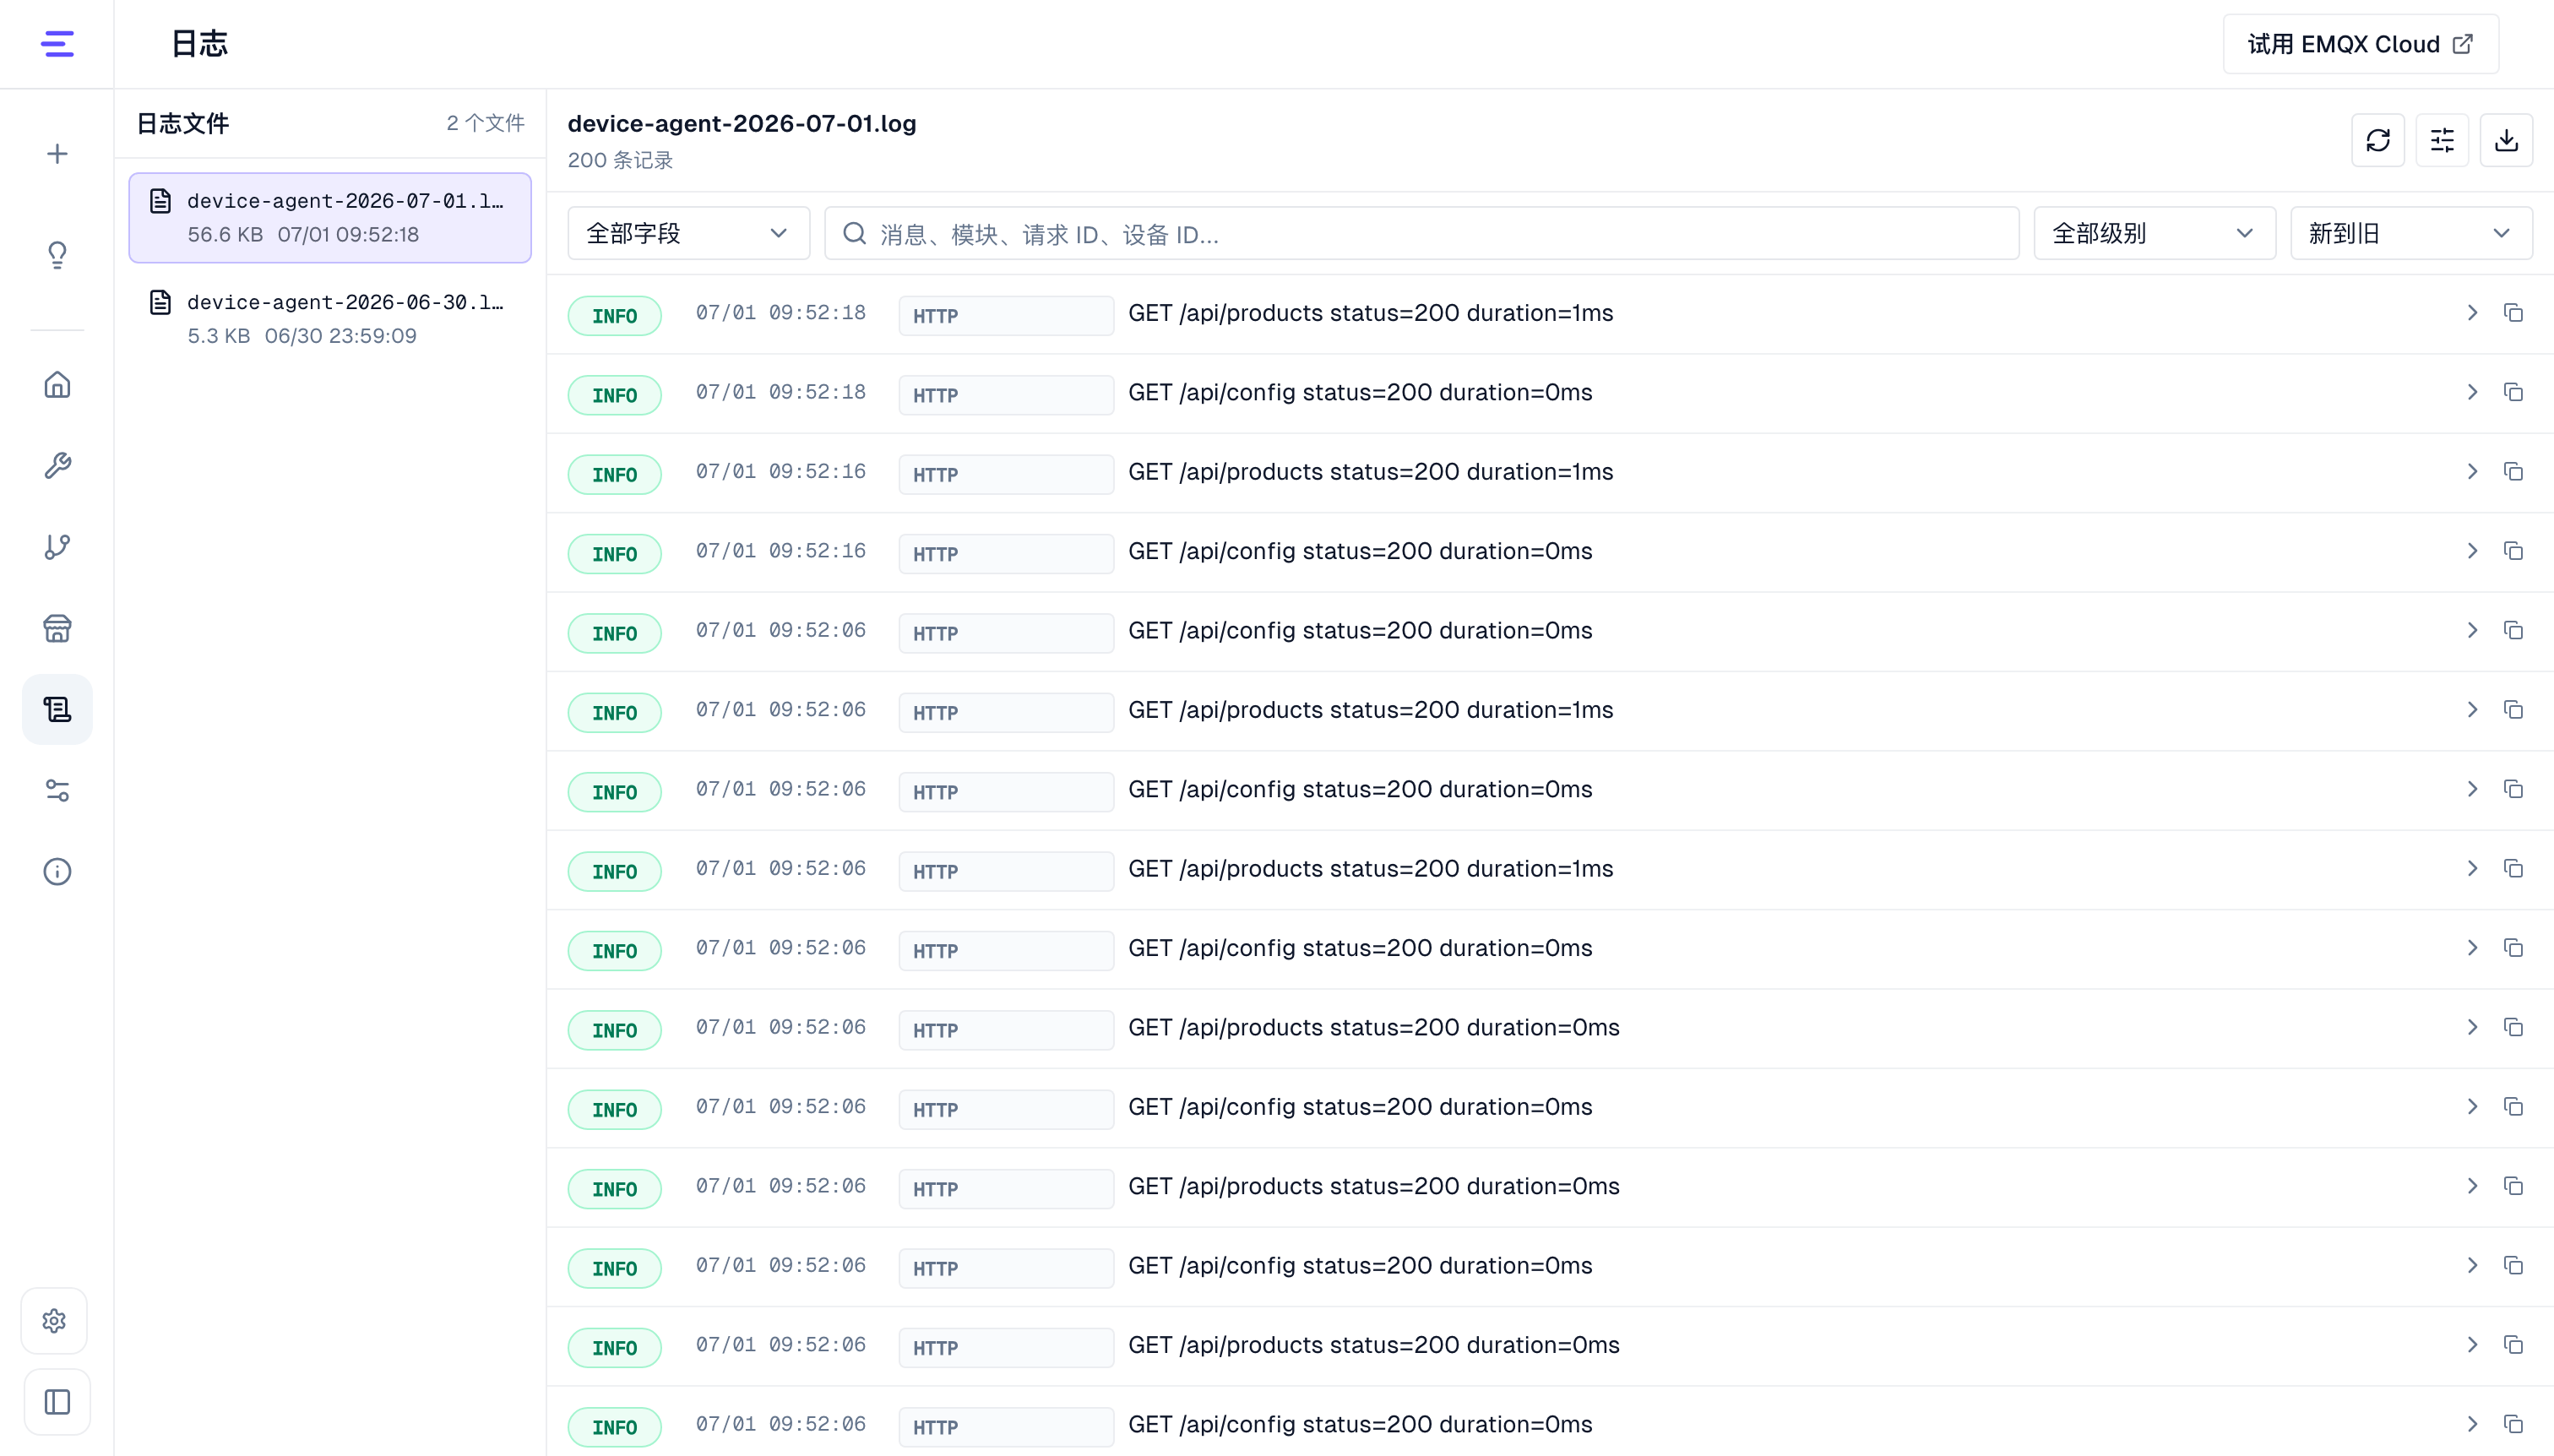The width and height of the screenshot is (2554, 1456).
Task: Download the current log file
Action: tap(2505, 140)
